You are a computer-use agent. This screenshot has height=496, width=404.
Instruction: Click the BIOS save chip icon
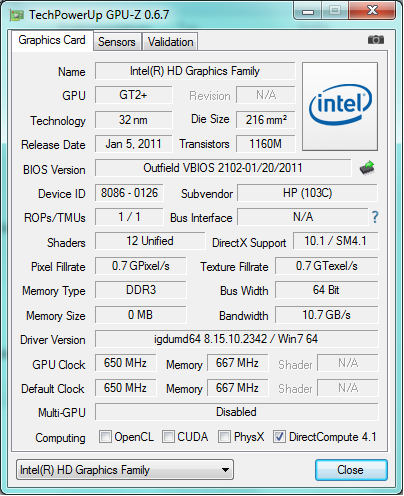(367, 168)
